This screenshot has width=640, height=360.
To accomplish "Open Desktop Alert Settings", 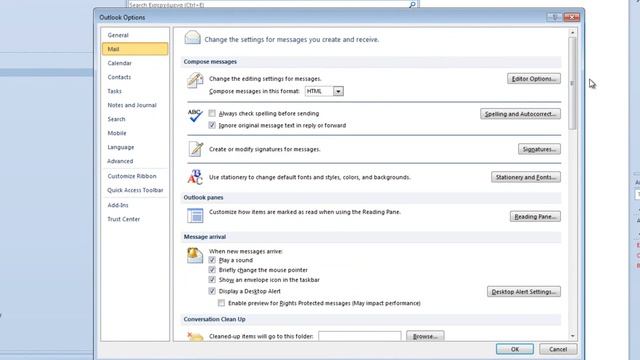I will pyautogui.click(x=524, y=292).
